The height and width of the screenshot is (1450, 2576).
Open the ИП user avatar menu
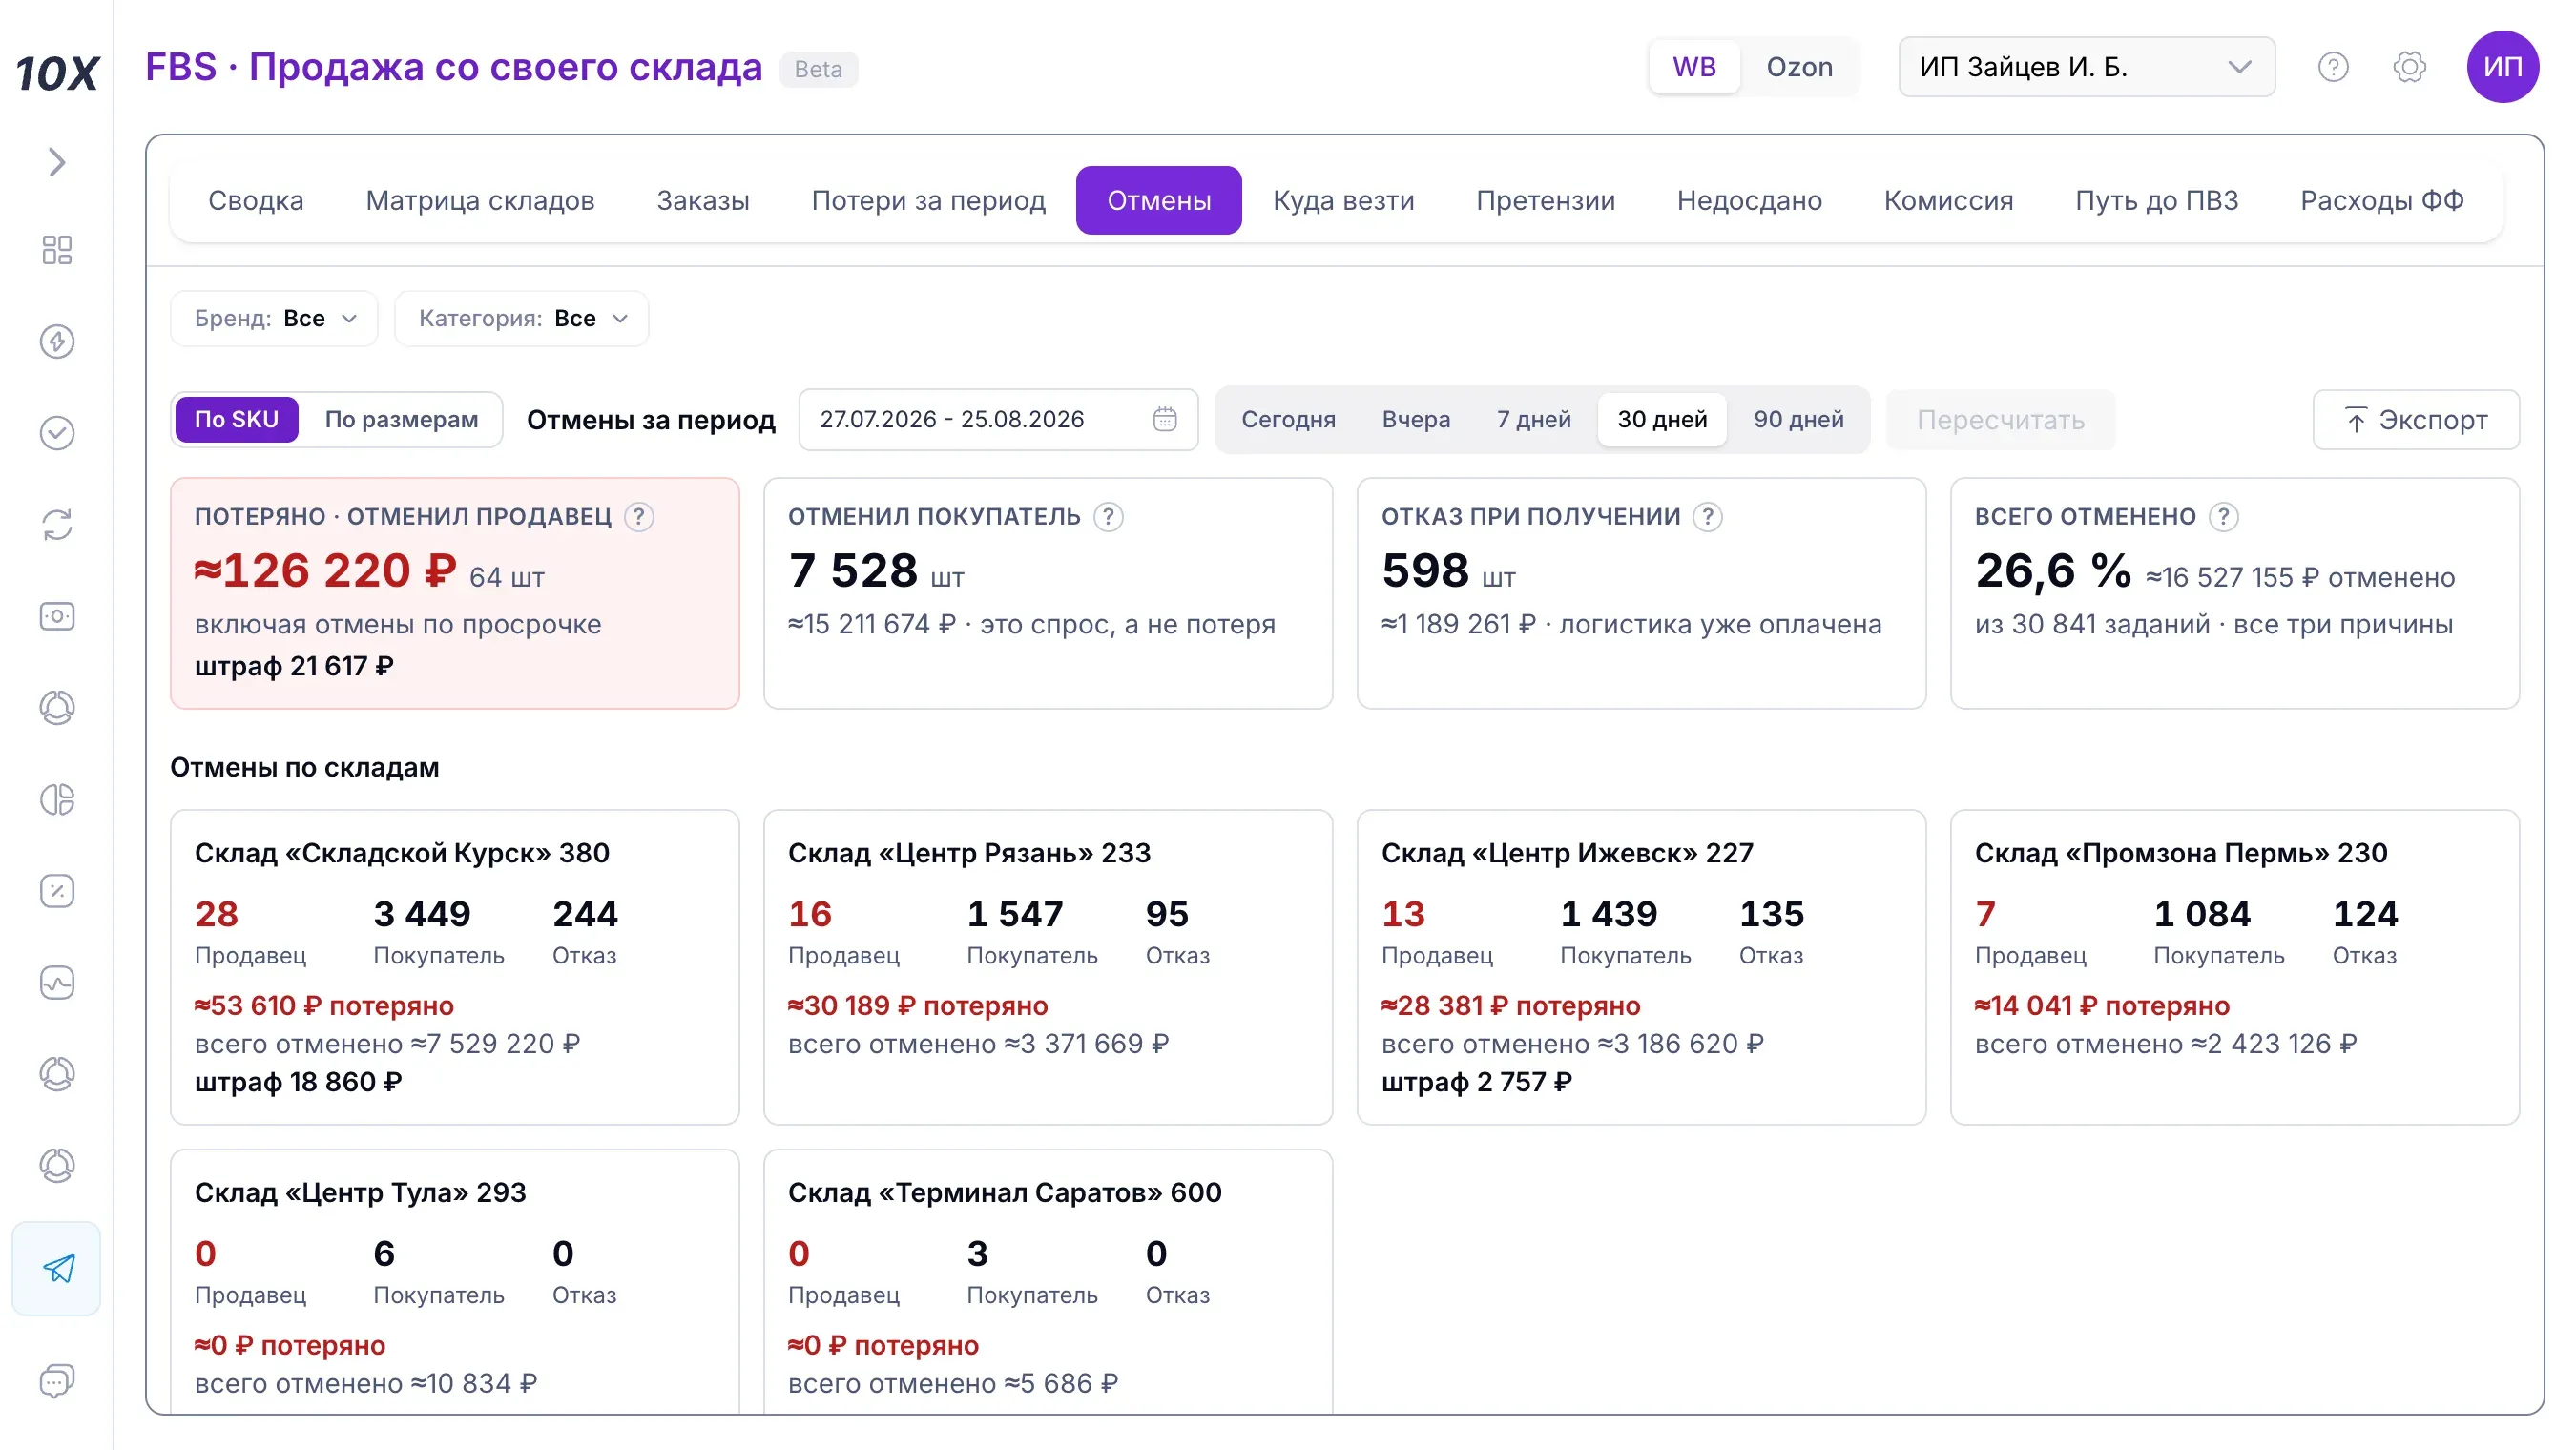coord(2502,67)
